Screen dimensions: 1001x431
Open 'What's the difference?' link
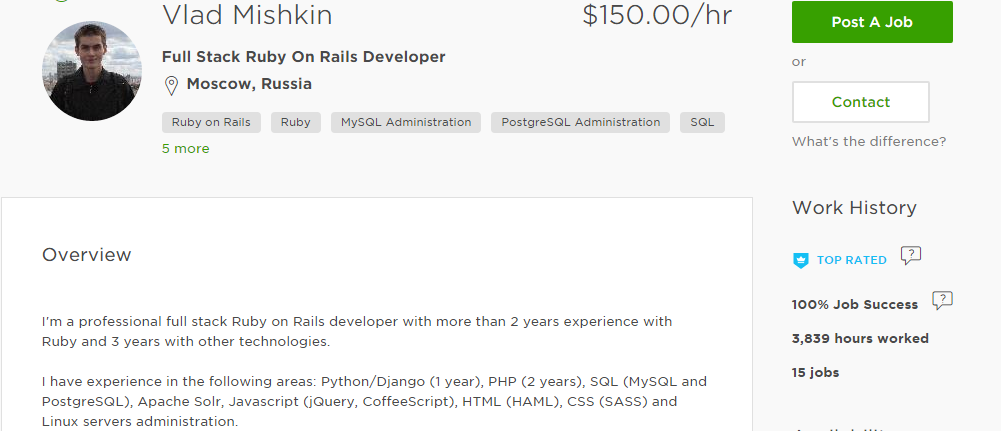869,142
